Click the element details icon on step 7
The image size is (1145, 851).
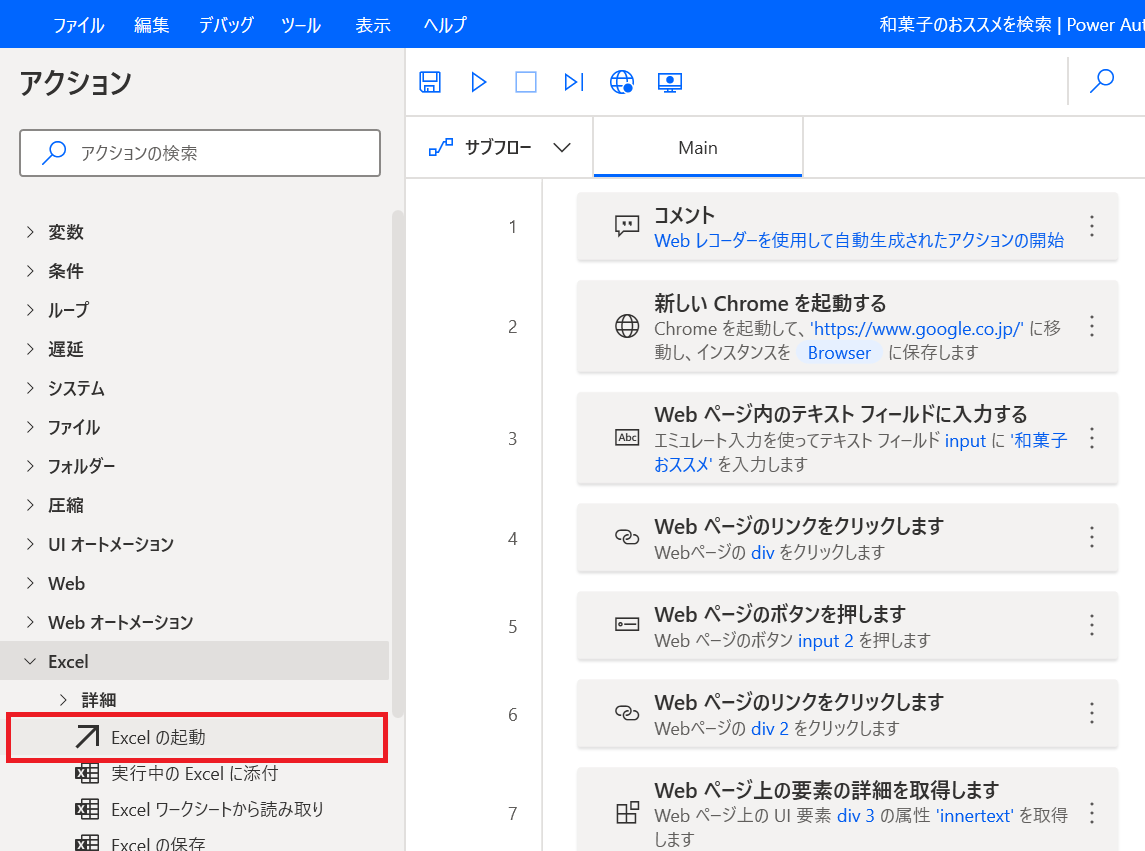[x=627, y=812]
